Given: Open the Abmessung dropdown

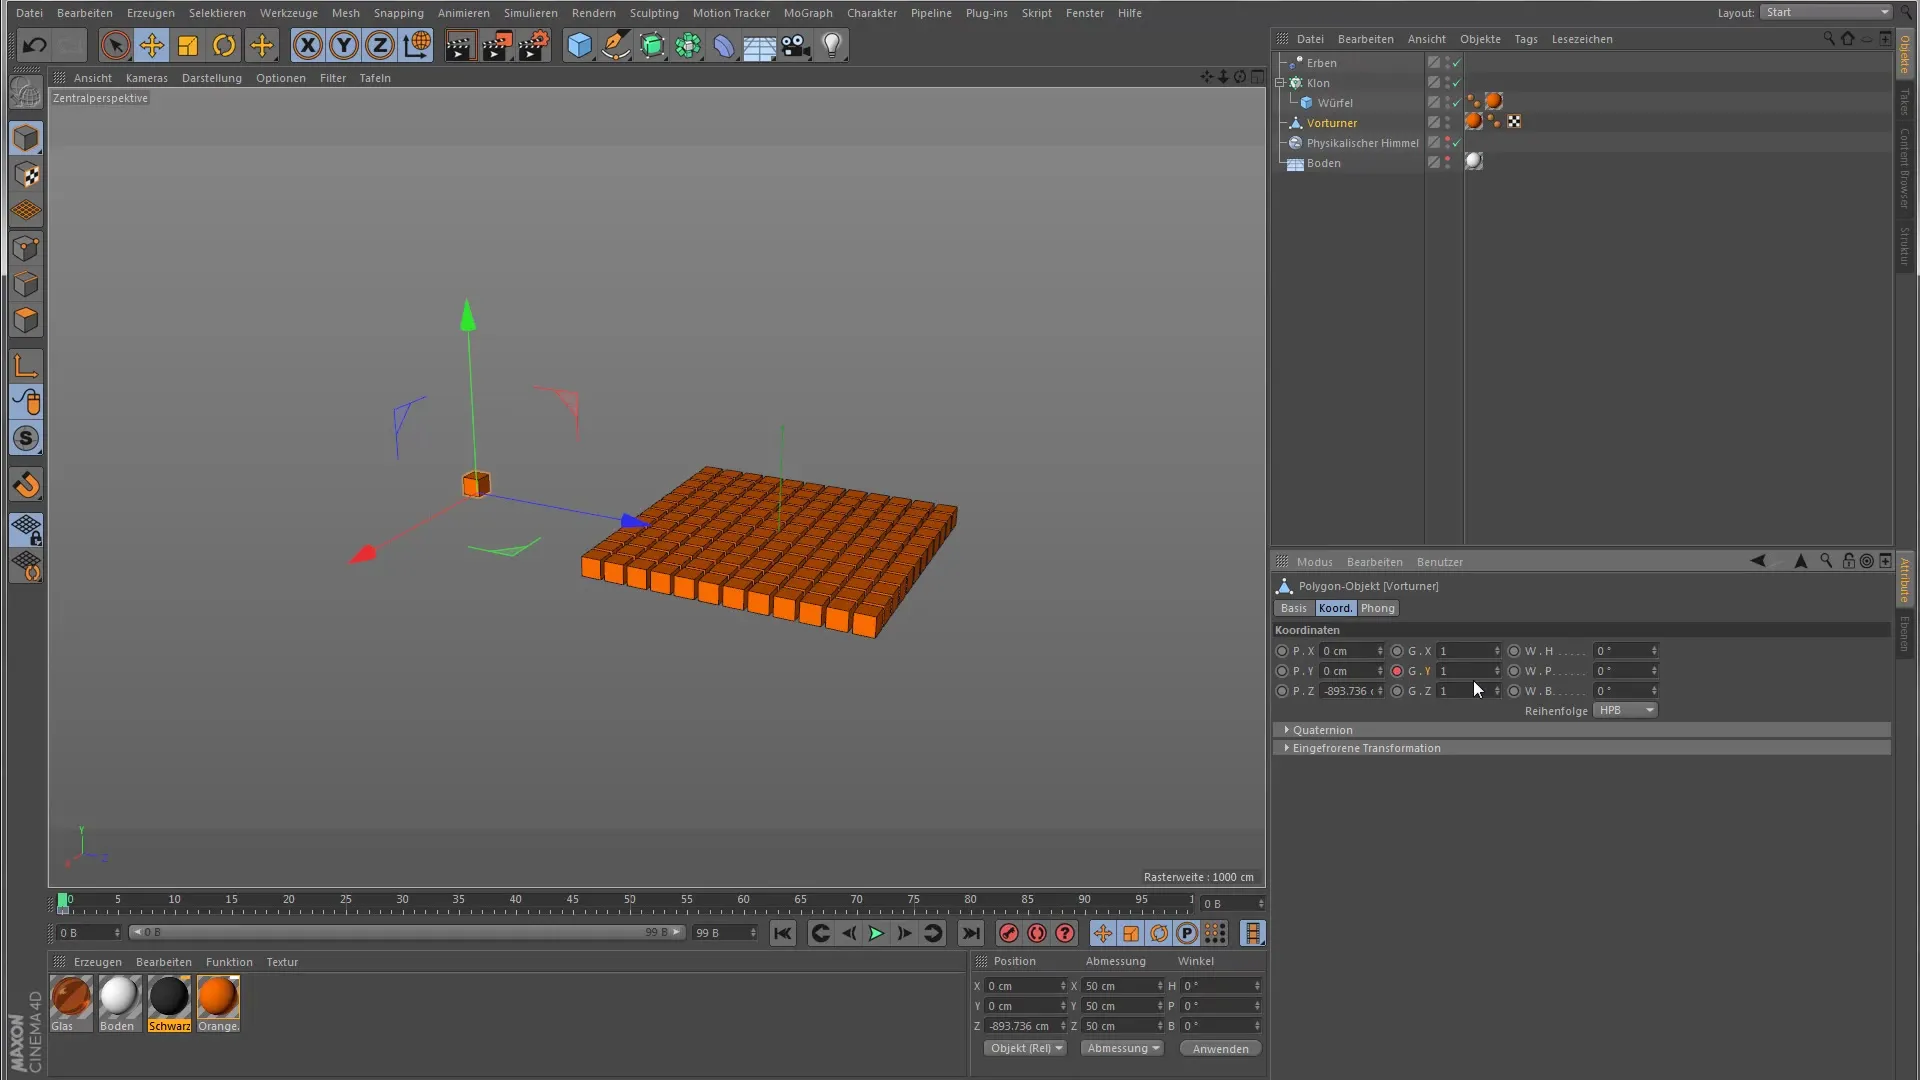Looking at the screenshot, I should point(1123,1048).
